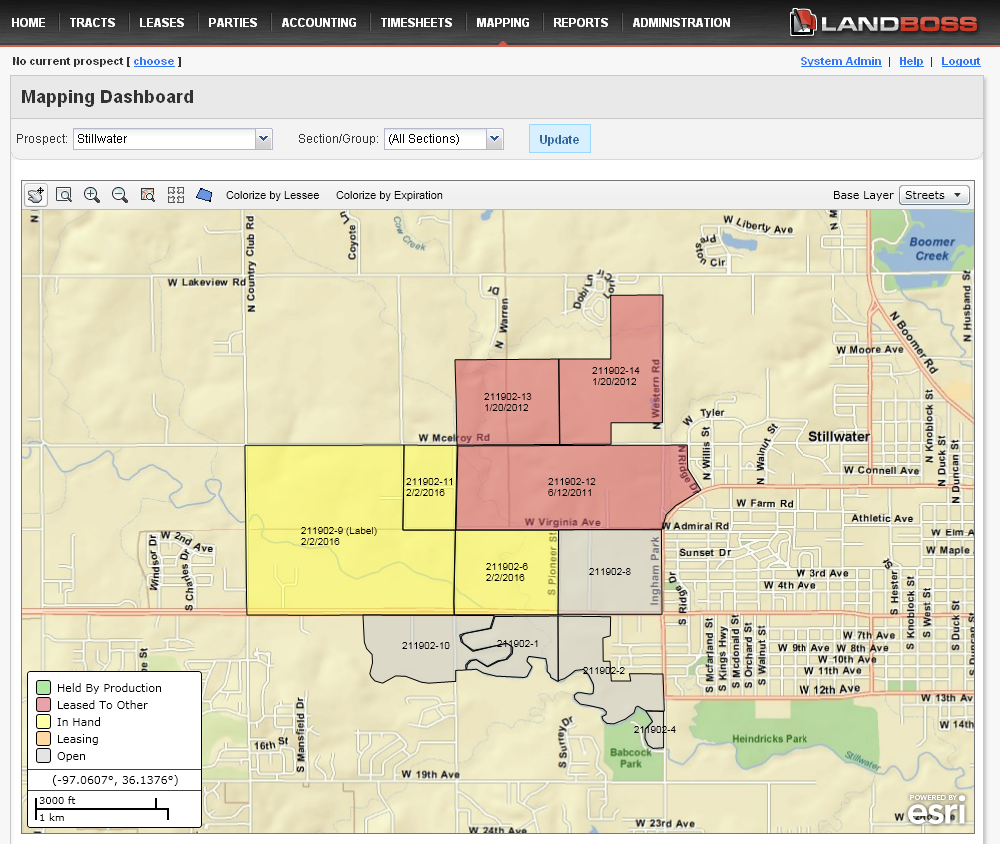Image resolution: width=1000 pixels, height=844 pixels.
Task: Toggle Colorize by Lessee
Action: pos(272,195)
